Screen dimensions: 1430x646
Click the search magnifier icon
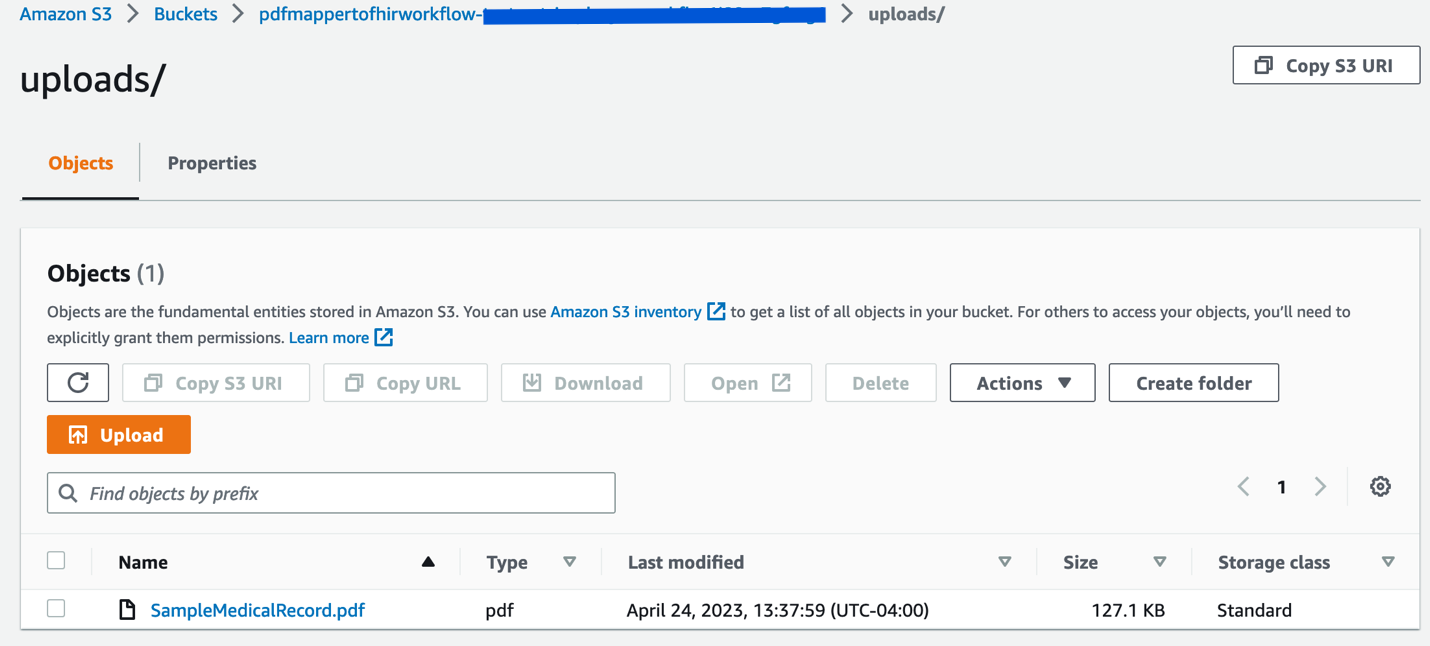68,493
